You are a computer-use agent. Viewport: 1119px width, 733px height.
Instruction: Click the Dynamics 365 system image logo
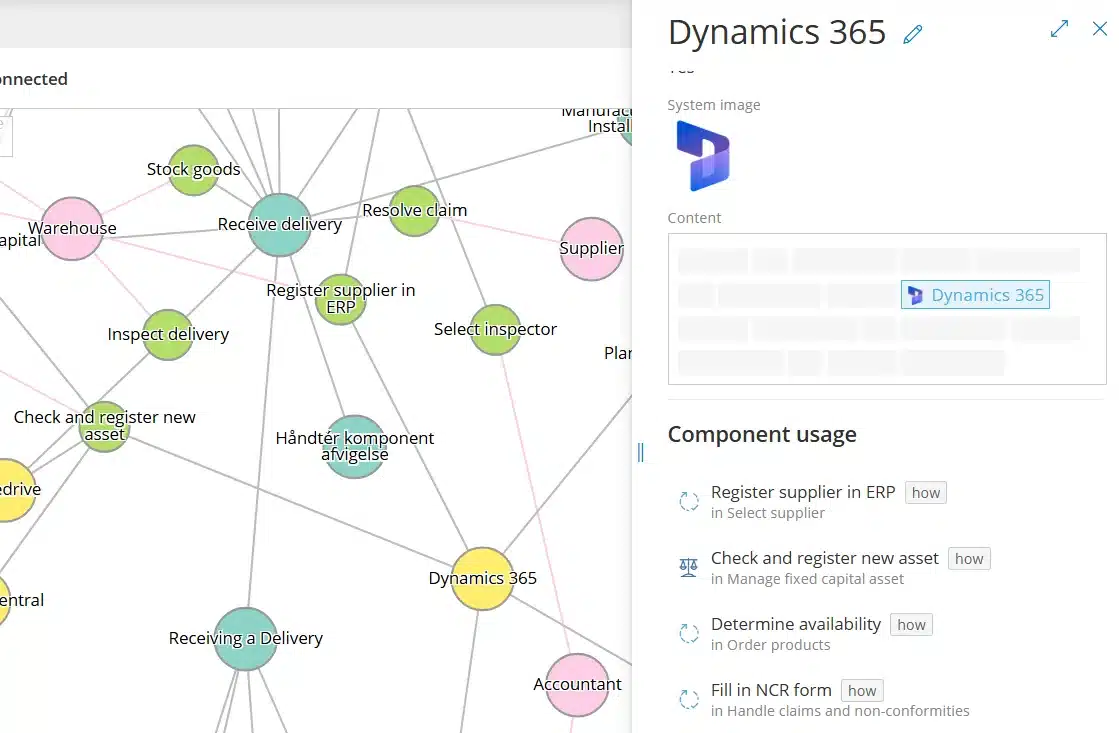click(703, 156)
